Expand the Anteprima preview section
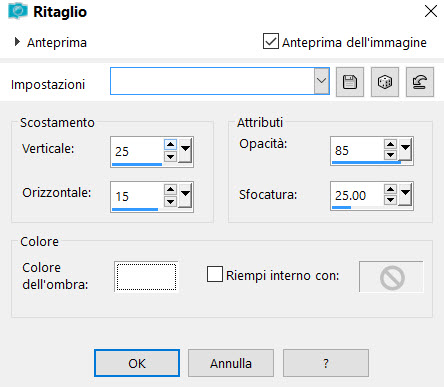Viewport: 444px width, 387px height. click(x=17, y=42)
